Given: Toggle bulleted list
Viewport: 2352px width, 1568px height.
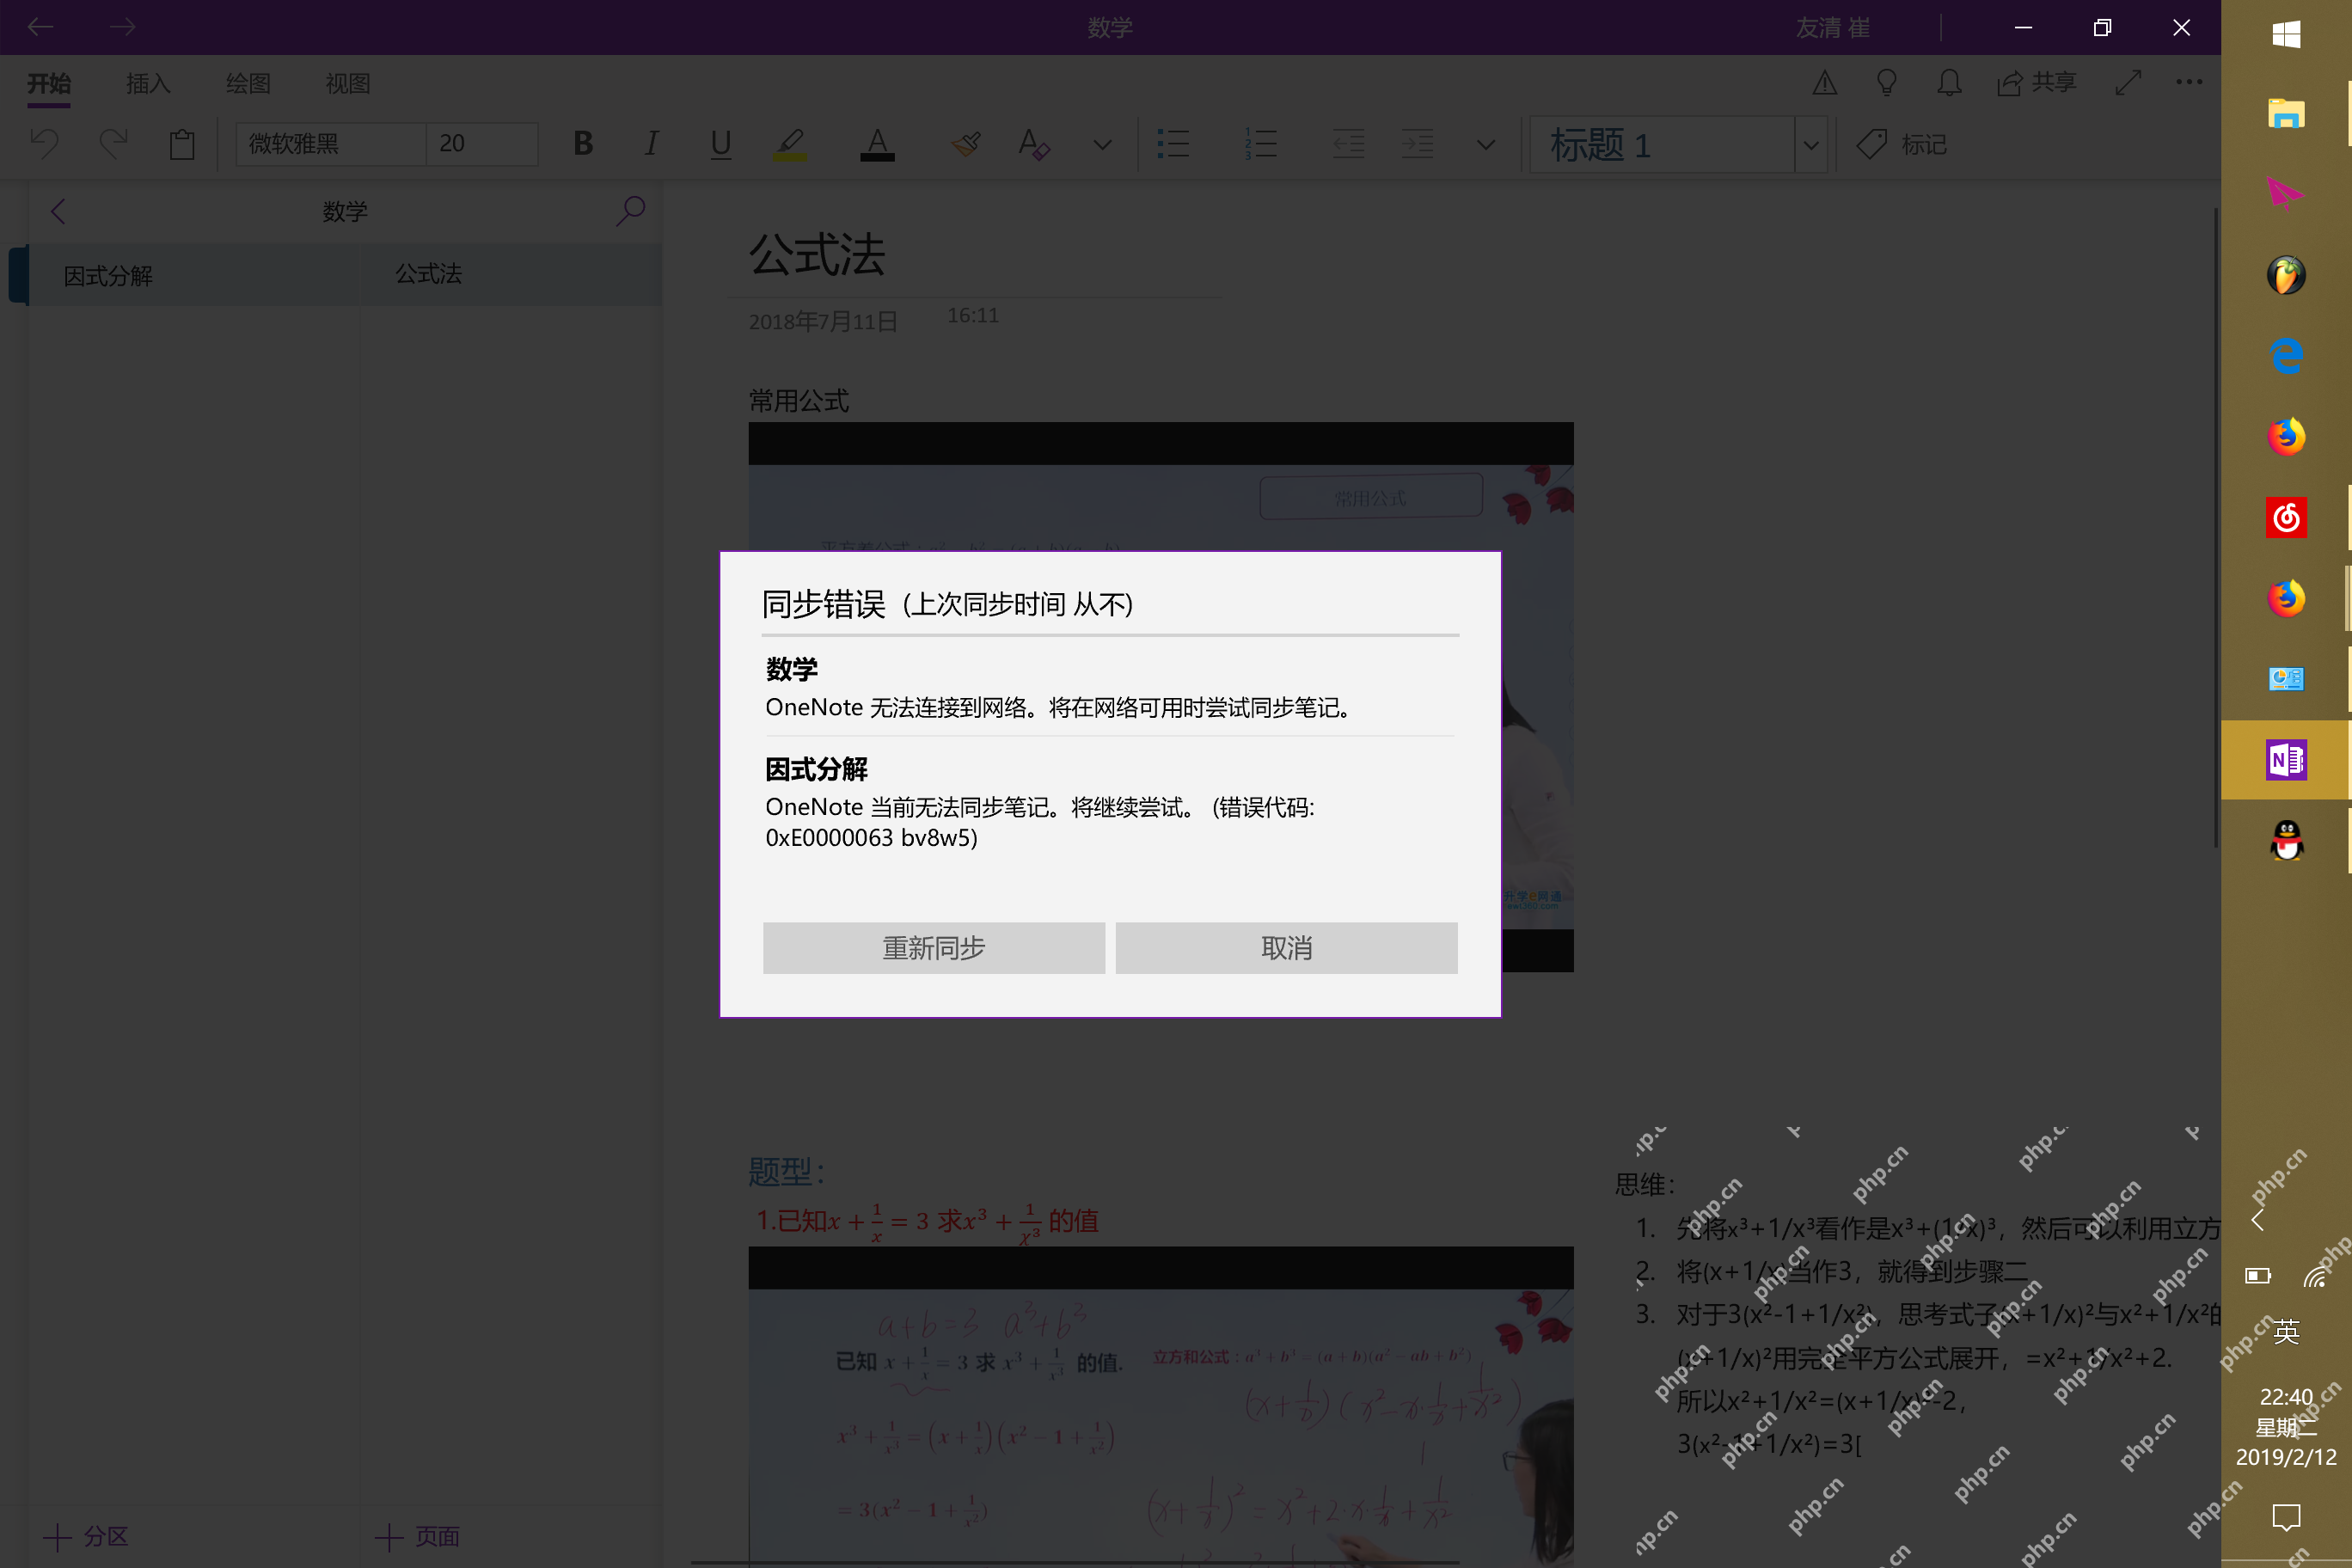Looking at the screenshot, I should pyautogui.click(x=1173, y=144).
